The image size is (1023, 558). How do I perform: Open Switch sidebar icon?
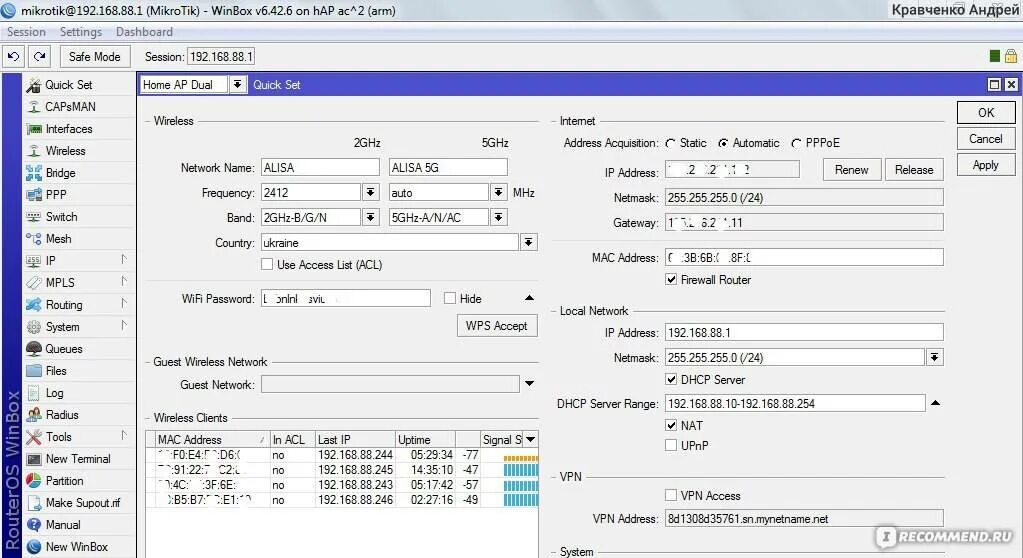coord(33,217)
